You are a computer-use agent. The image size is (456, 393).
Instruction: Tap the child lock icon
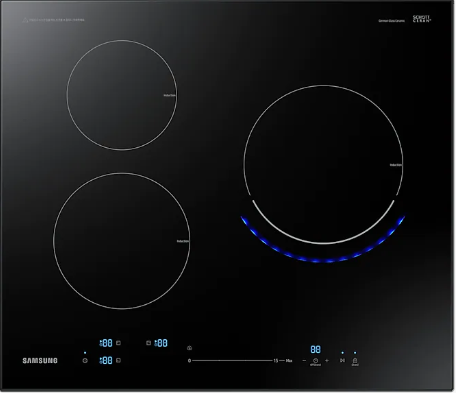pos(355,360)
